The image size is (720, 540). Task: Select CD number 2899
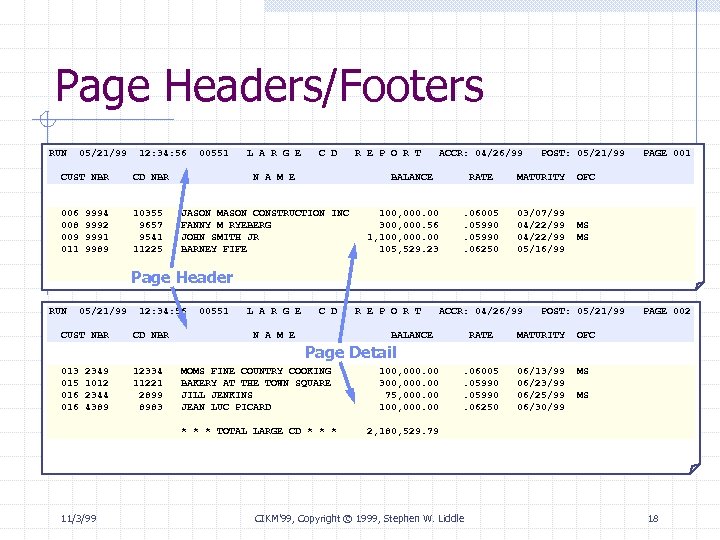151,395
